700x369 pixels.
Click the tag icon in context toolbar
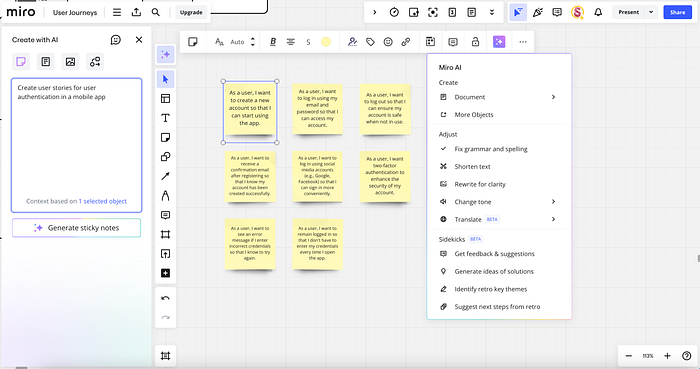(x=370, y=42)
